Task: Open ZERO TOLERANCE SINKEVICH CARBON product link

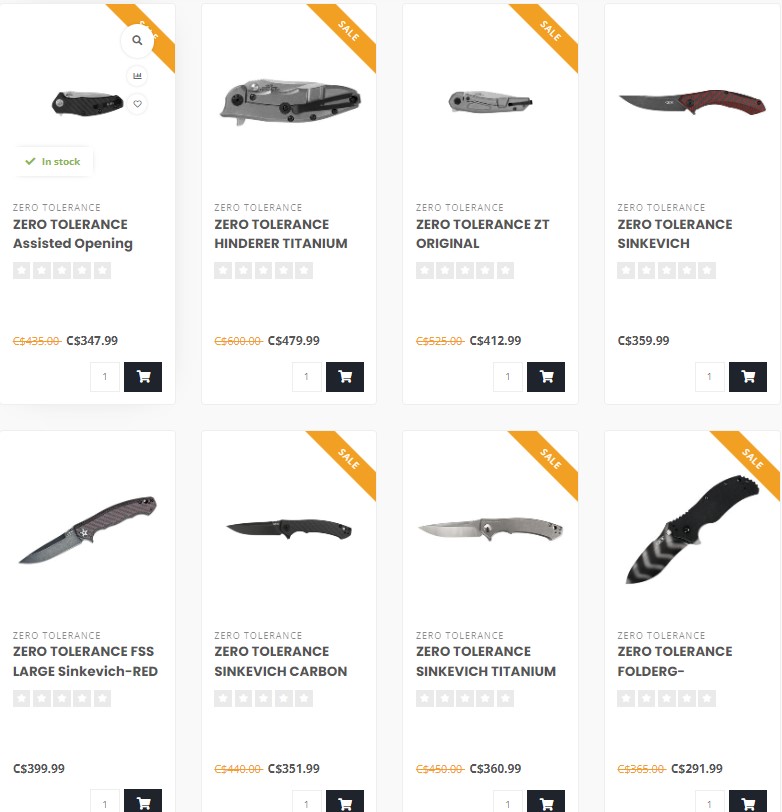Action: [280, 661]
